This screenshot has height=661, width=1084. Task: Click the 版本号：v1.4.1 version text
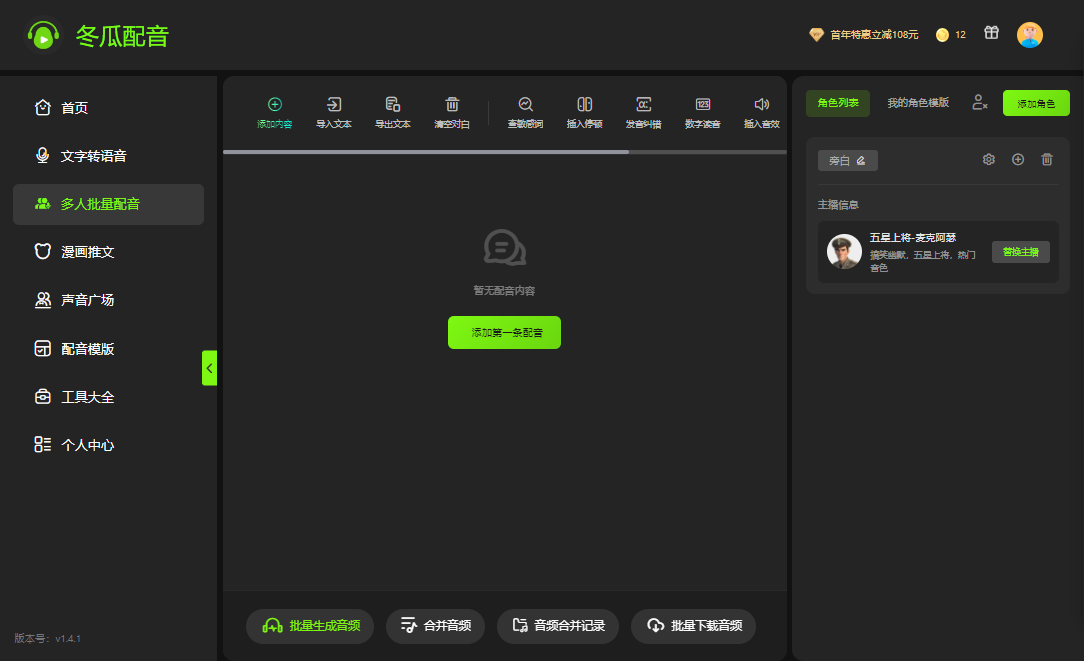[48, 638]
